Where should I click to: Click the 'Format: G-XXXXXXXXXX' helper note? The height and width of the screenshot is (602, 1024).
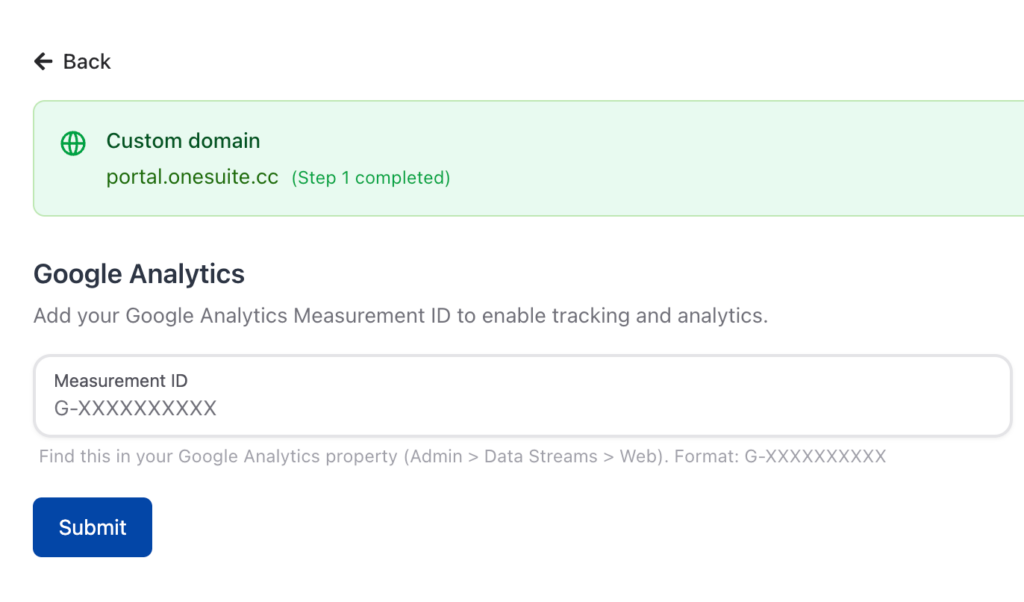coord(780,457)
